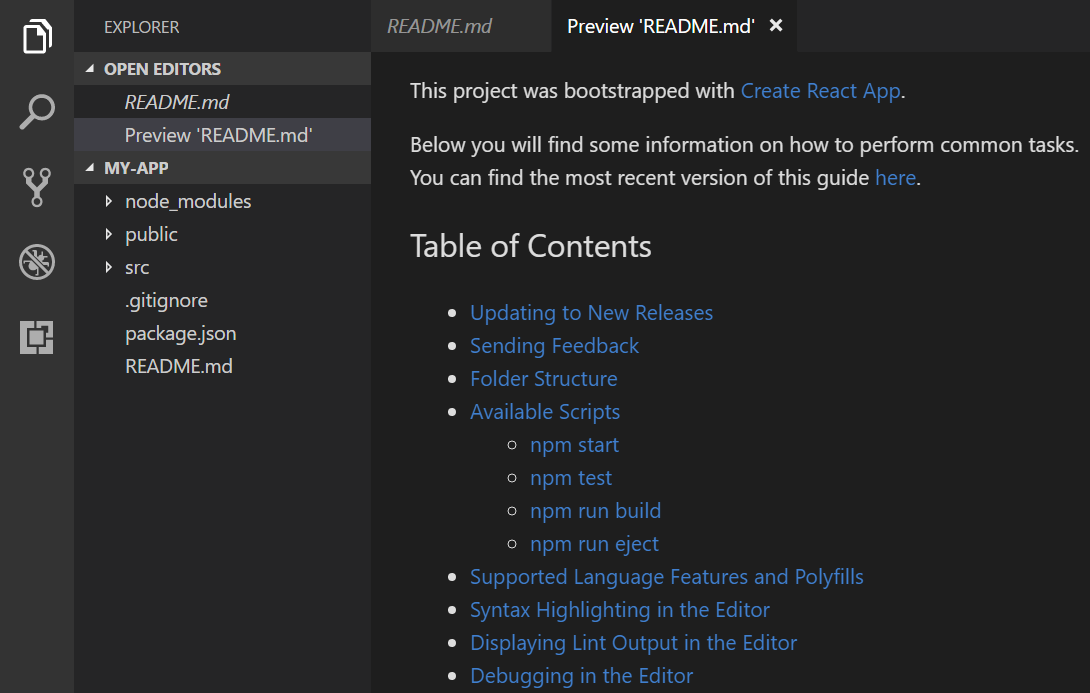Viewport: 1090px width, 693px height.
Task: Follow the 'here' guide link
Action: click(895, 178)
